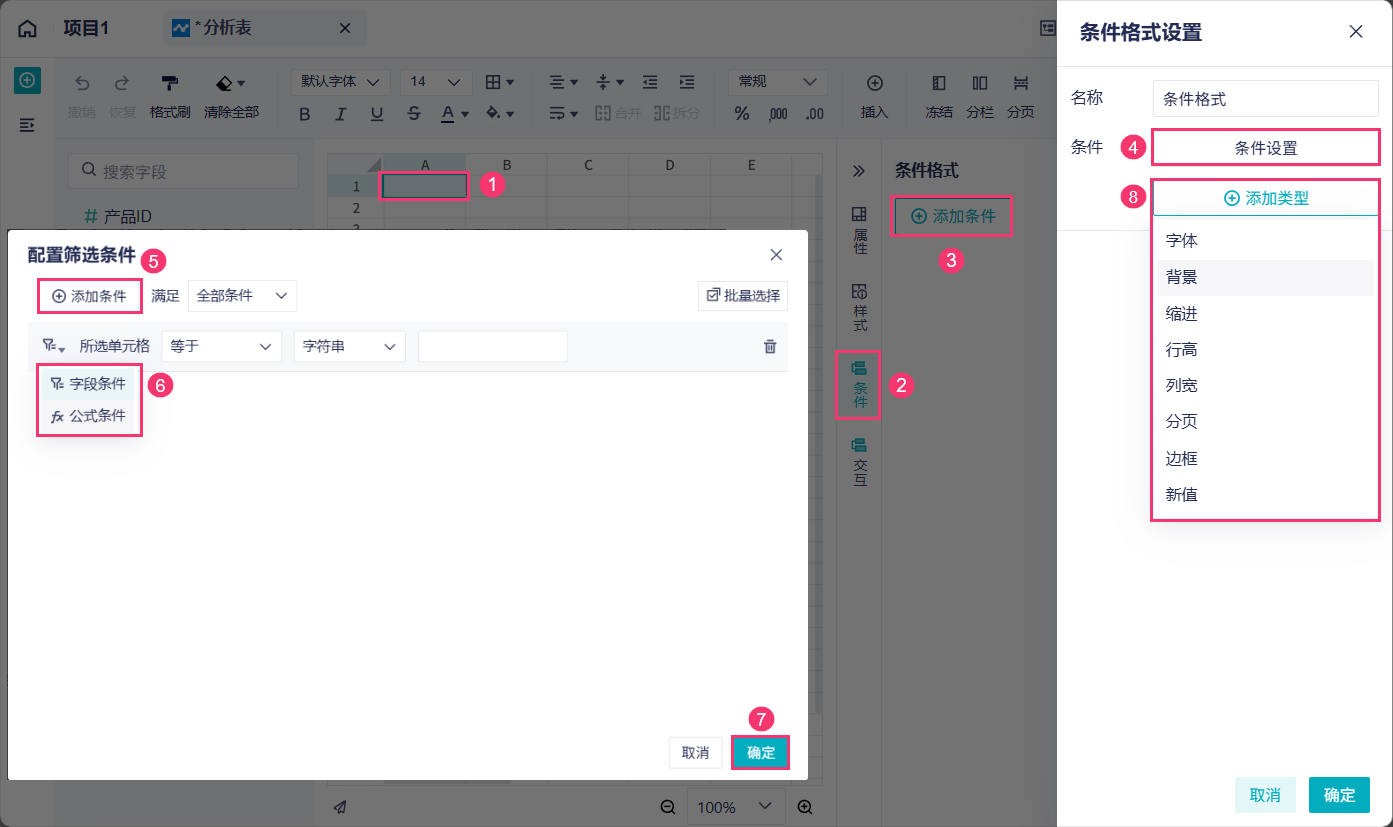Toggle underline formatting
The image size is (1393, 827).
tap(376, 114)
